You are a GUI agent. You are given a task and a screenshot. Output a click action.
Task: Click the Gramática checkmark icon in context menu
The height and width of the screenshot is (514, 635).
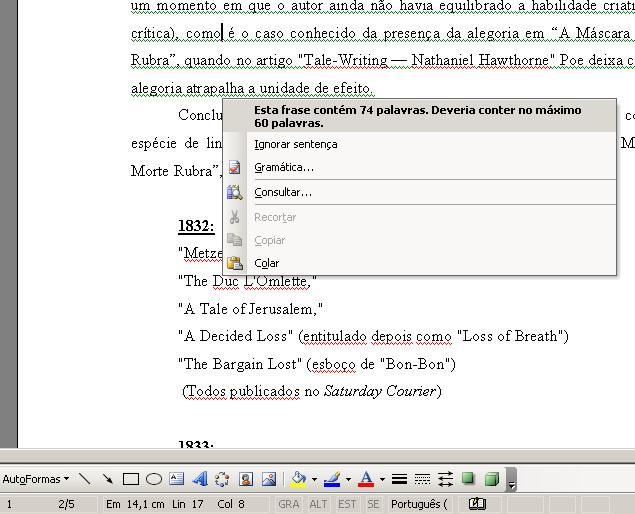[x=234, y=167]
